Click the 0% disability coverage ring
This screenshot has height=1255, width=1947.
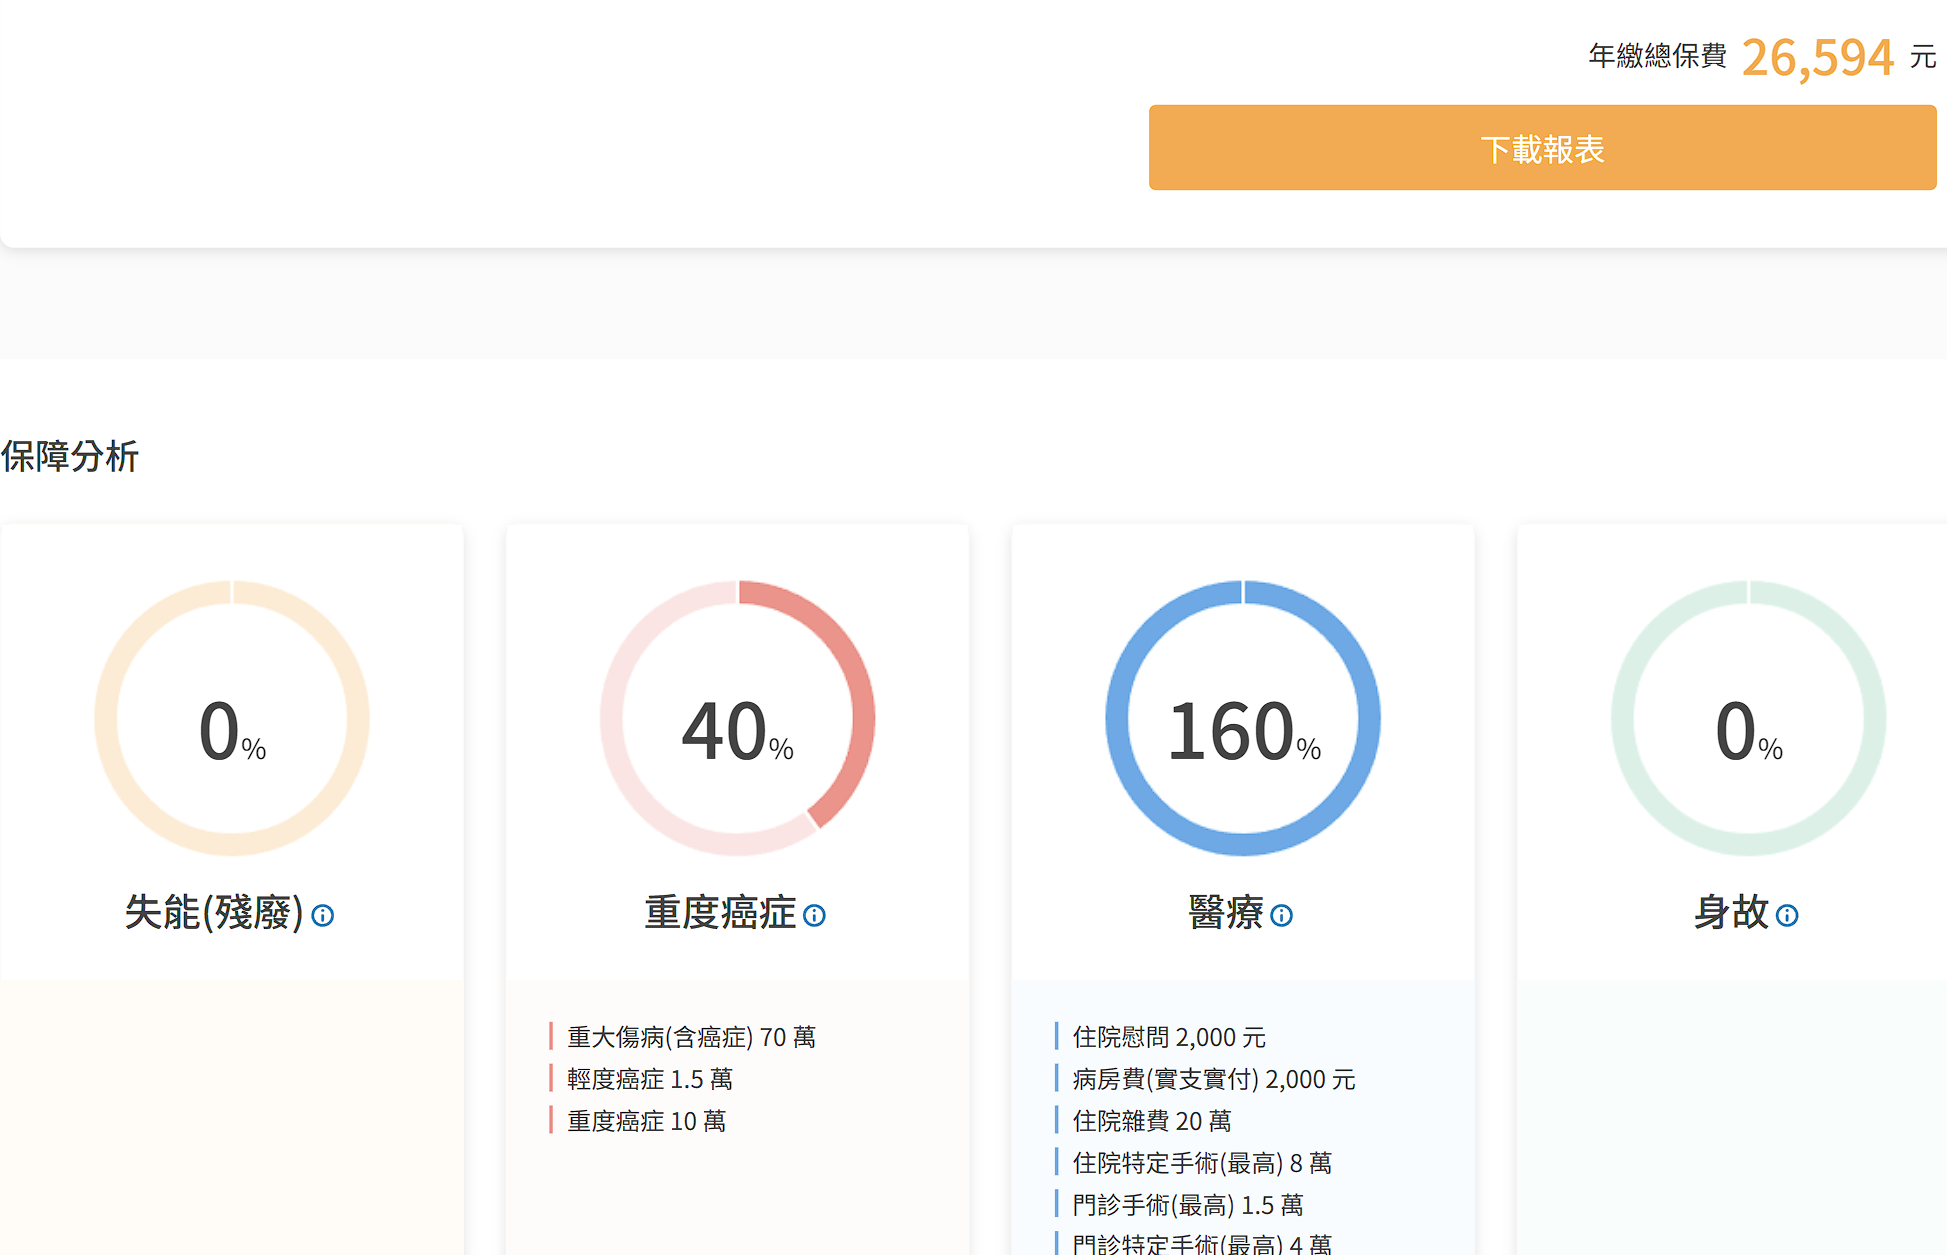232,718
